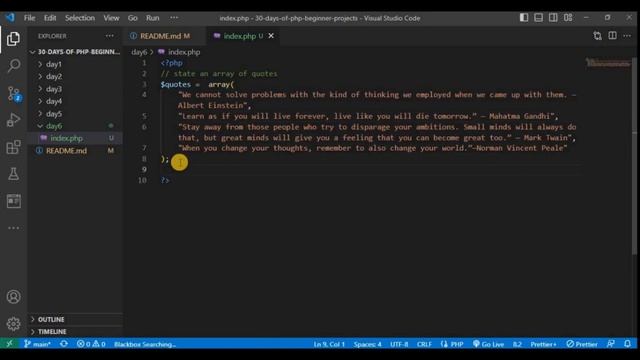Viewport: 640px width, 360px height.
Task: Collapse the 30-DAYS-OF-PHP-BEGINN... root folder
Action: 75,52
